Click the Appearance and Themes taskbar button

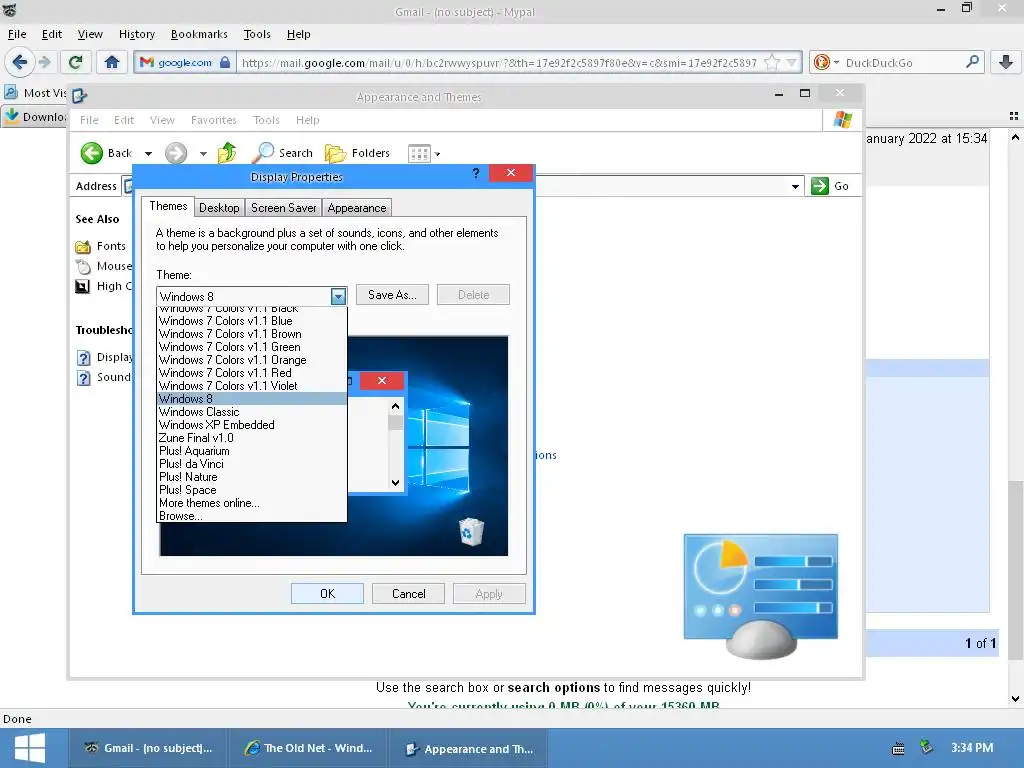coord(469,748)
